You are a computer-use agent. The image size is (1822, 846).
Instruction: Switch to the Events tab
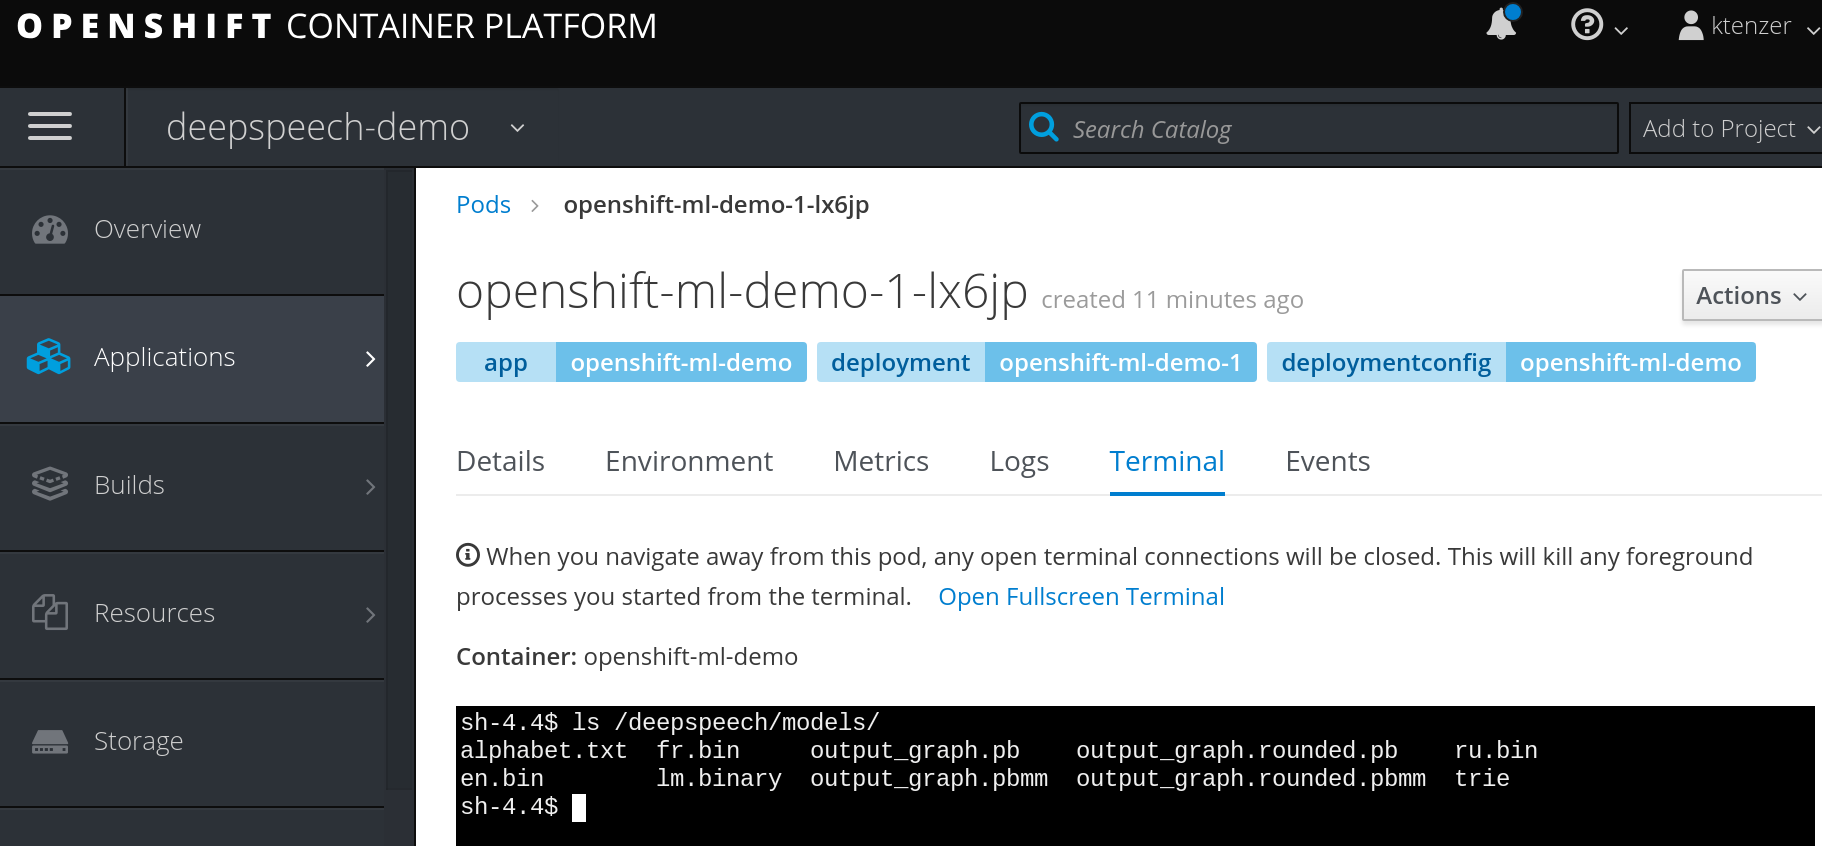coord(1327,461)
